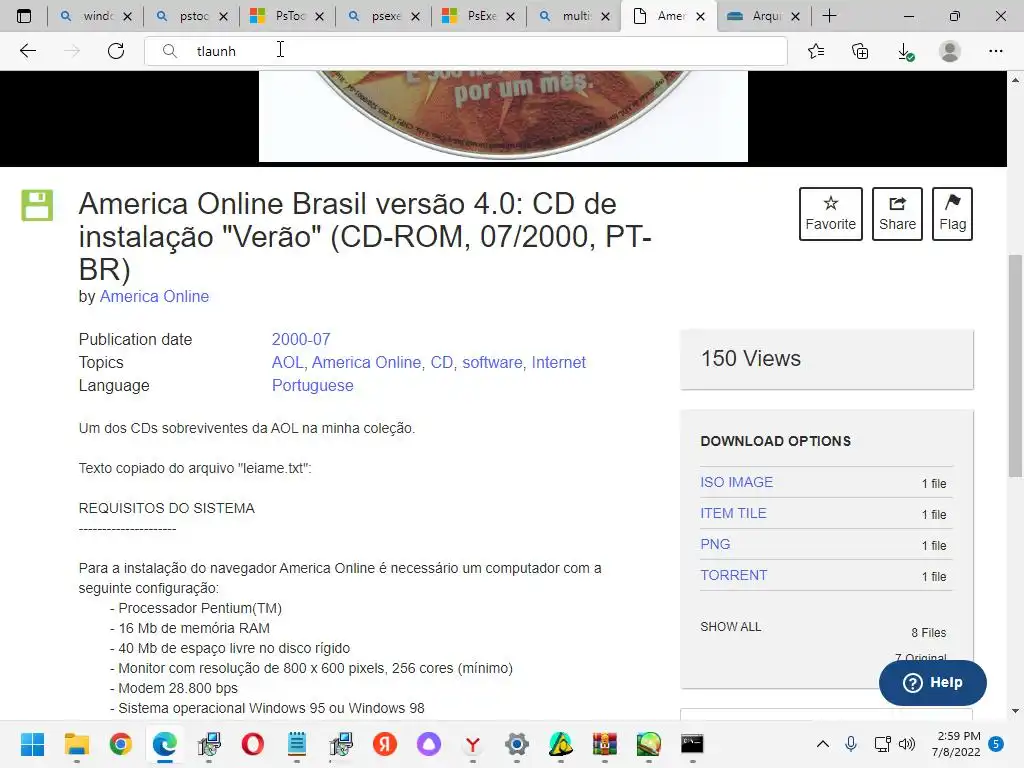Show hidden system tray icons
Viewport: 1024px width, 768px height.
[x=823, y=744]
